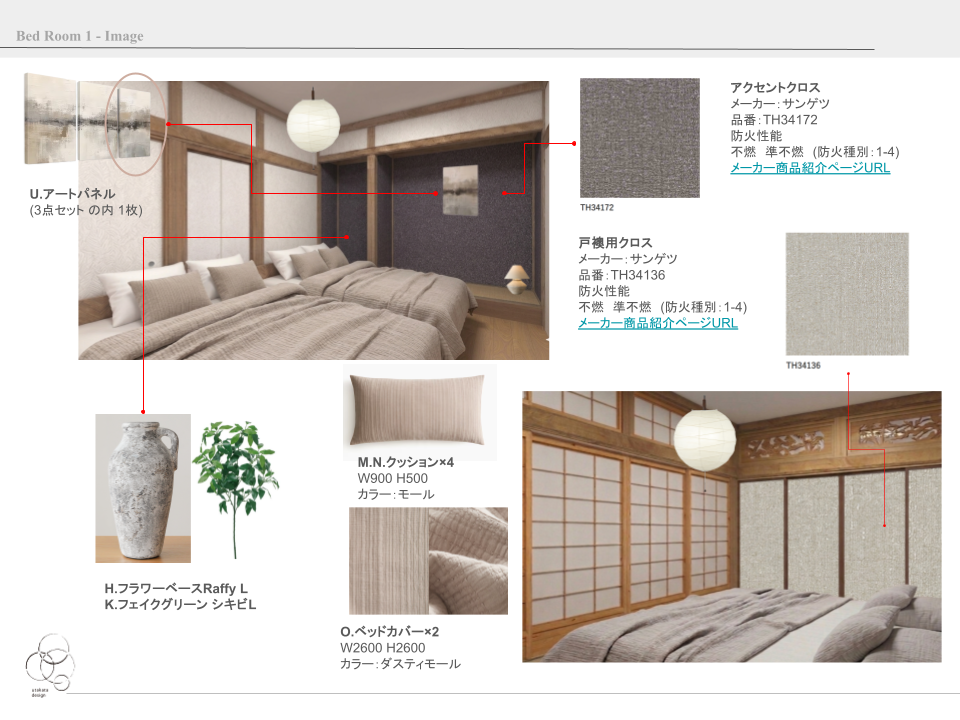Click the fire rating line under 戸襖用クロス

(x=663, y=307)
